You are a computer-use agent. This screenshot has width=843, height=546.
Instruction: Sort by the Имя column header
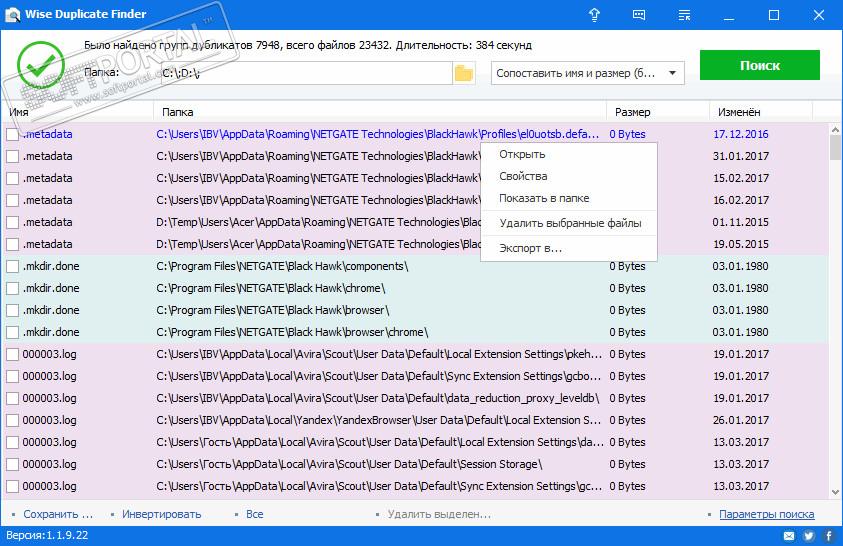[78, 112]
